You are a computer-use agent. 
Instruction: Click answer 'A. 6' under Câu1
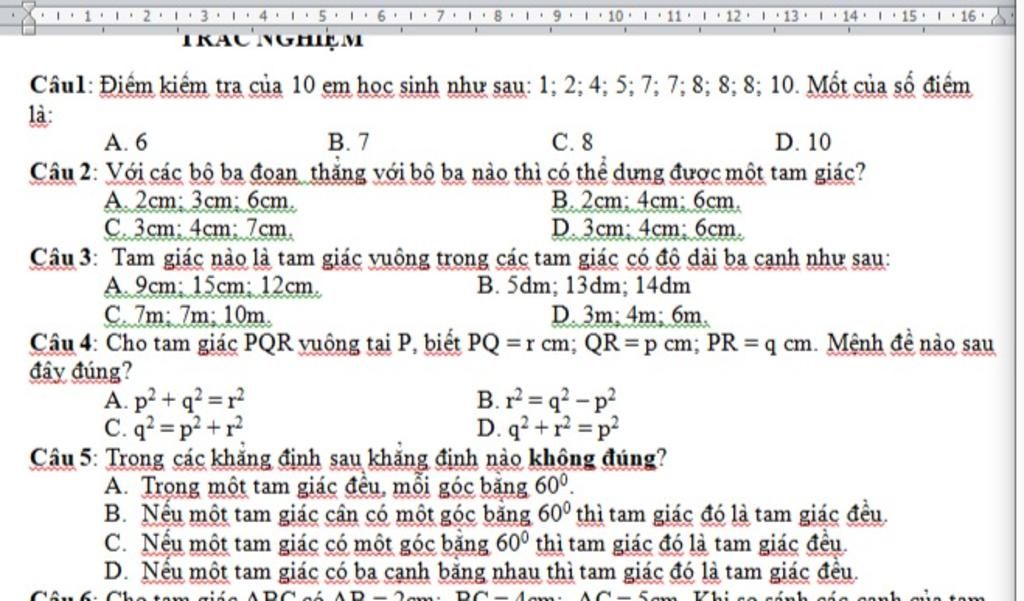(126, 142)
